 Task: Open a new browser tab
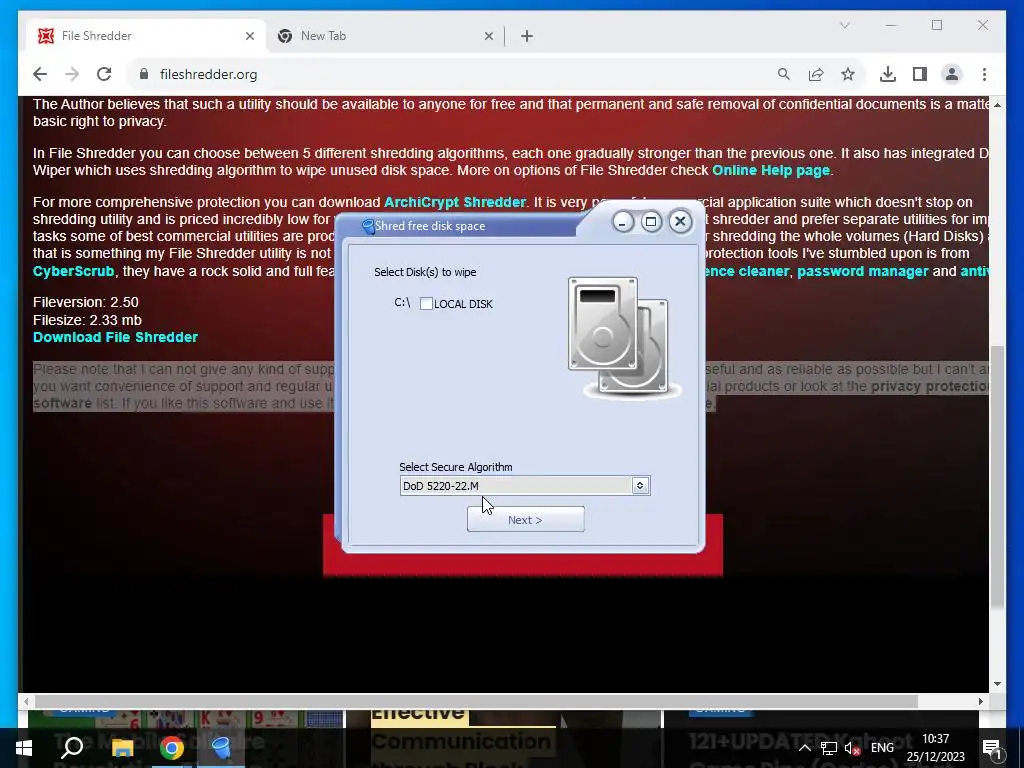[x=527, y=36]
